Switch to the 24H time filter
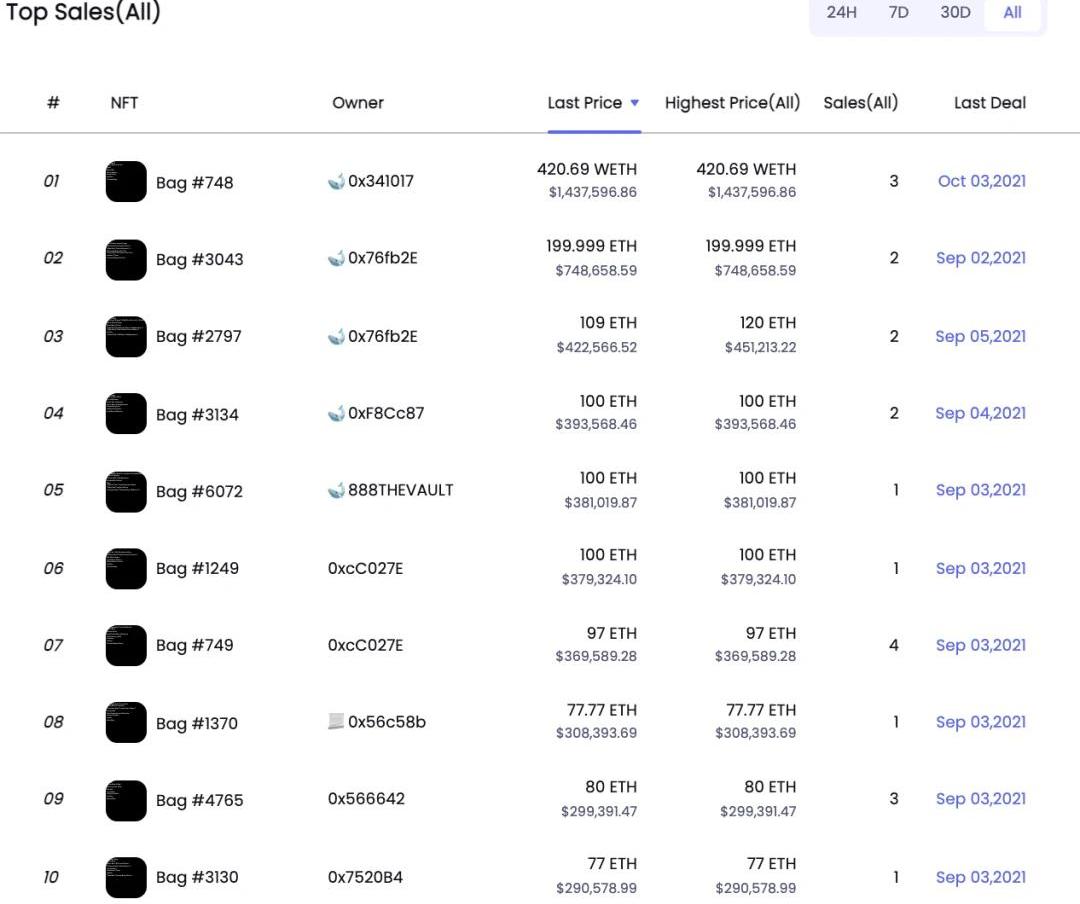The height and width of the screenshot is (904, 1080). tap(841, 13)
